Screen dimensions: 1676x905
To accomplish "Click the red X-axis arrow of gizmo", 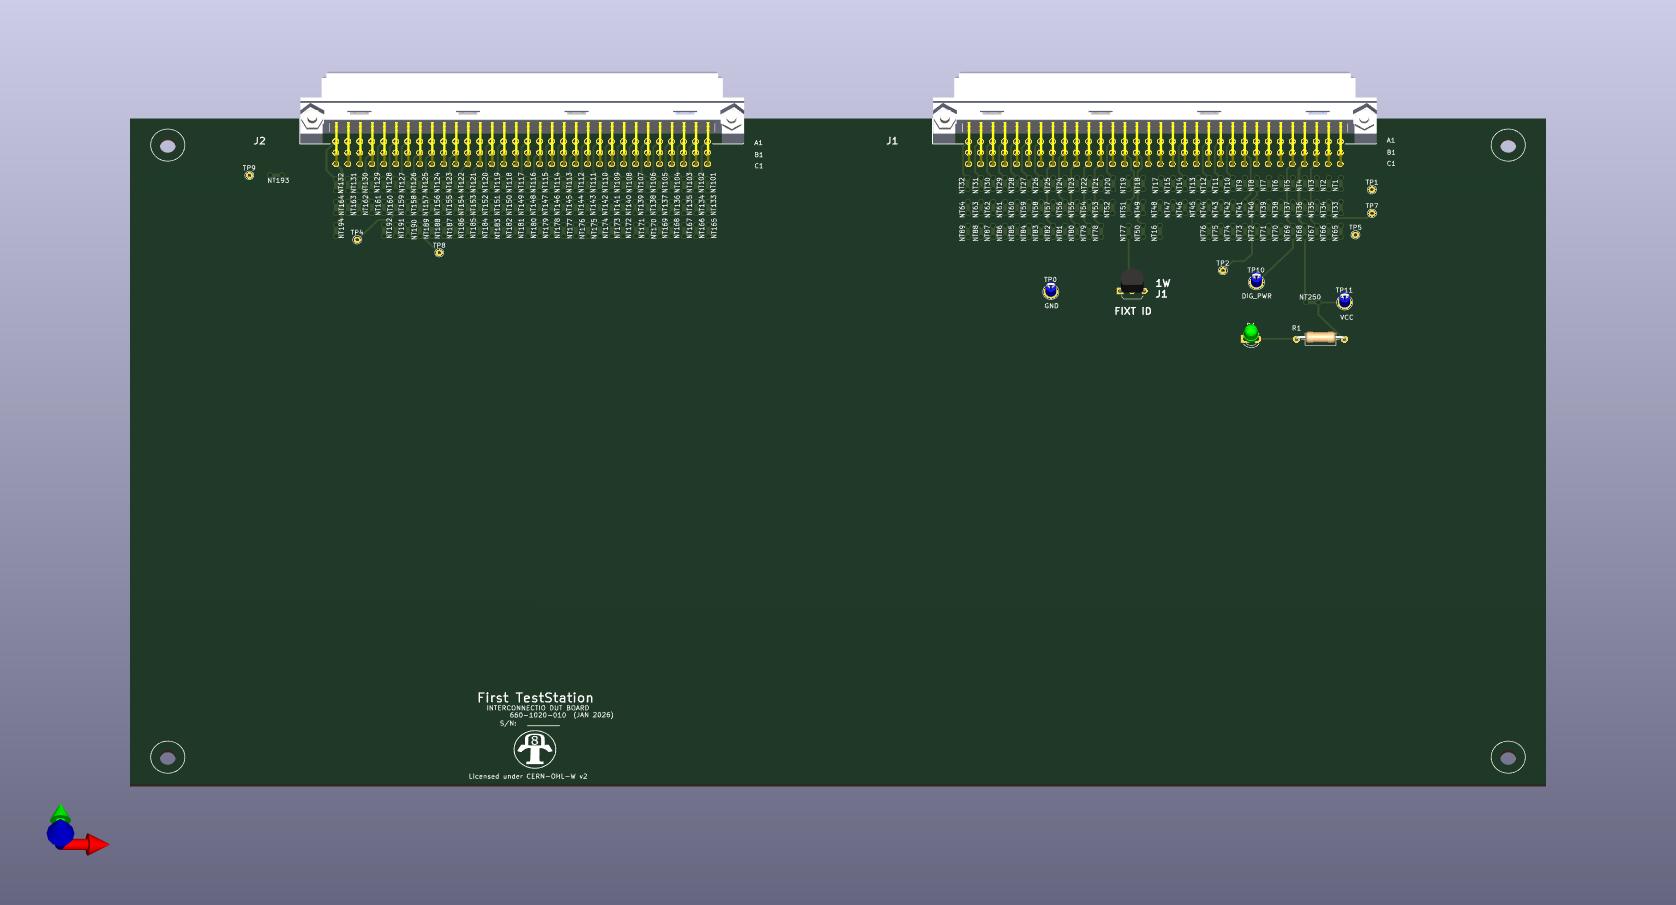I will click(x=95, y=845).
